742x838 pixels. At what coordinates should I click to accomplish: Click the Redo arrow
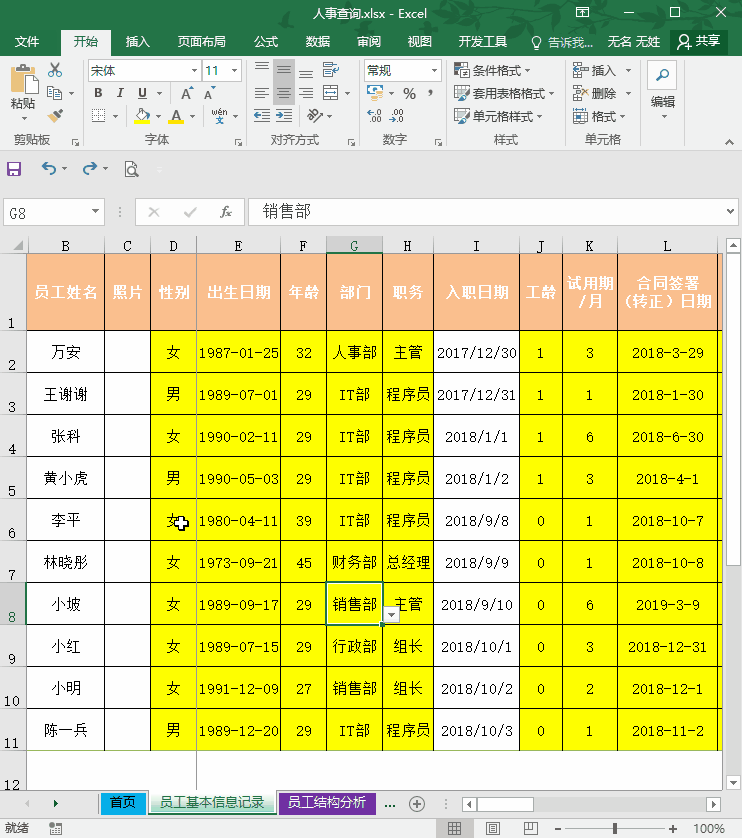pyautogui.click(x=90, y=169)
